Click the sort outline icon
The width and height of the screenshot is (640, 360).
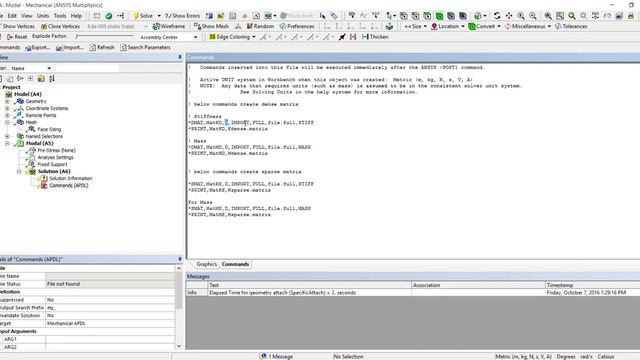coord(52,78)
